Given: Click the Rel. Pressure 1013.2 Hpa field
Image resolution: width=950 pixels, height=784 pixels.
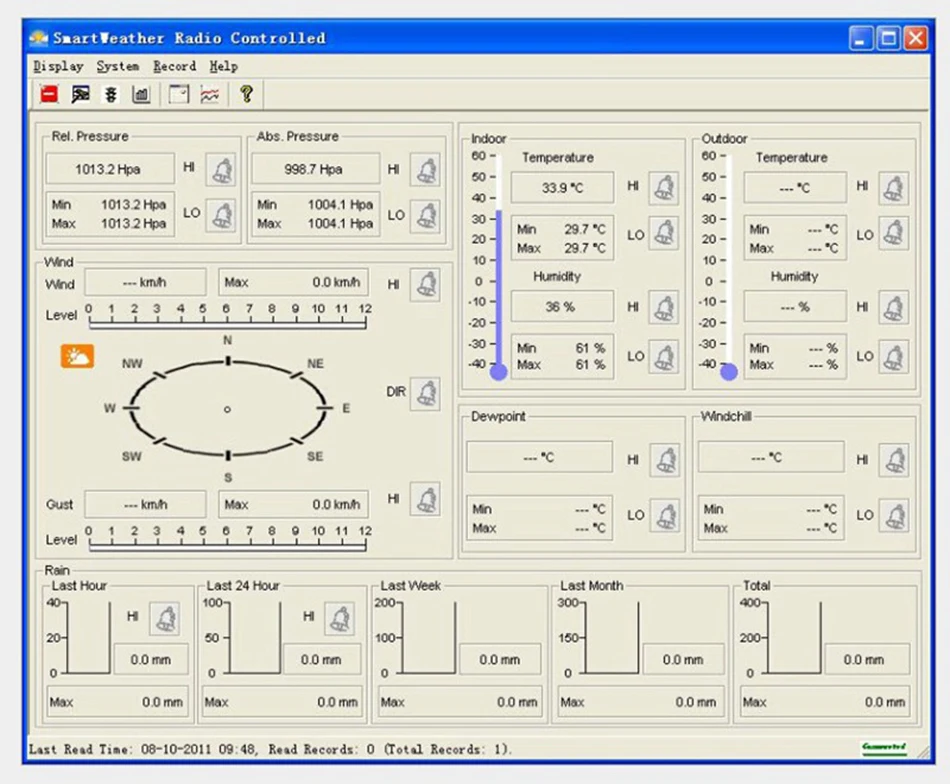Looking at the screenshot, I should click(x=109, y=169).
